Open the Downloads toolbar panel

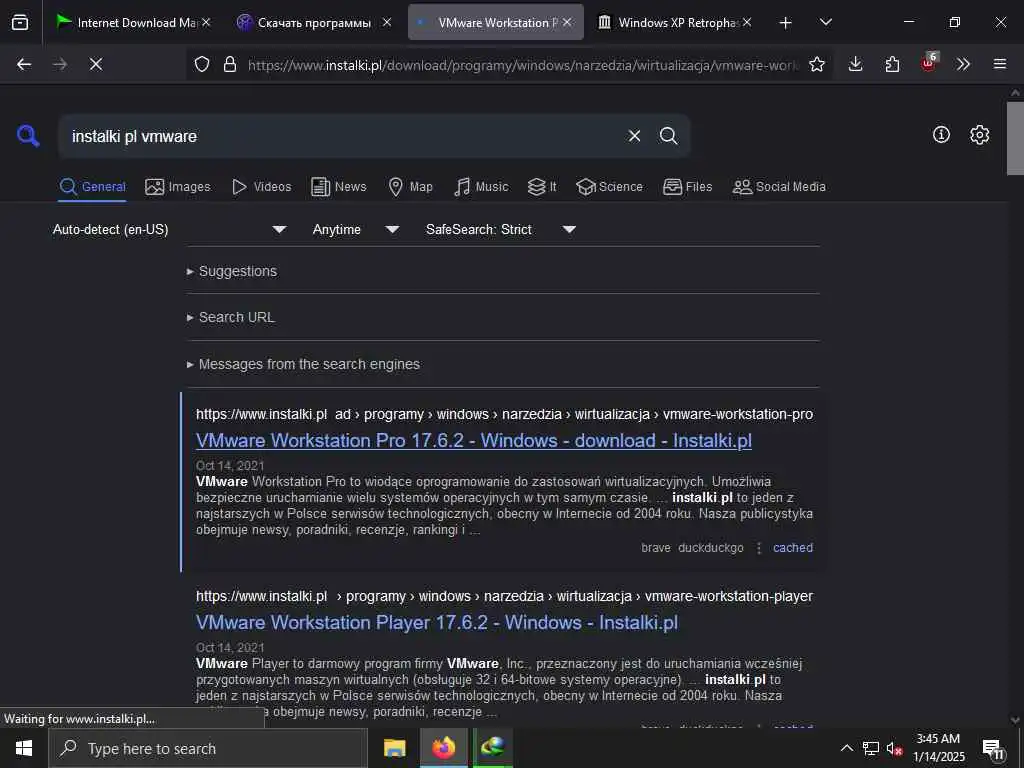point(856,64)
